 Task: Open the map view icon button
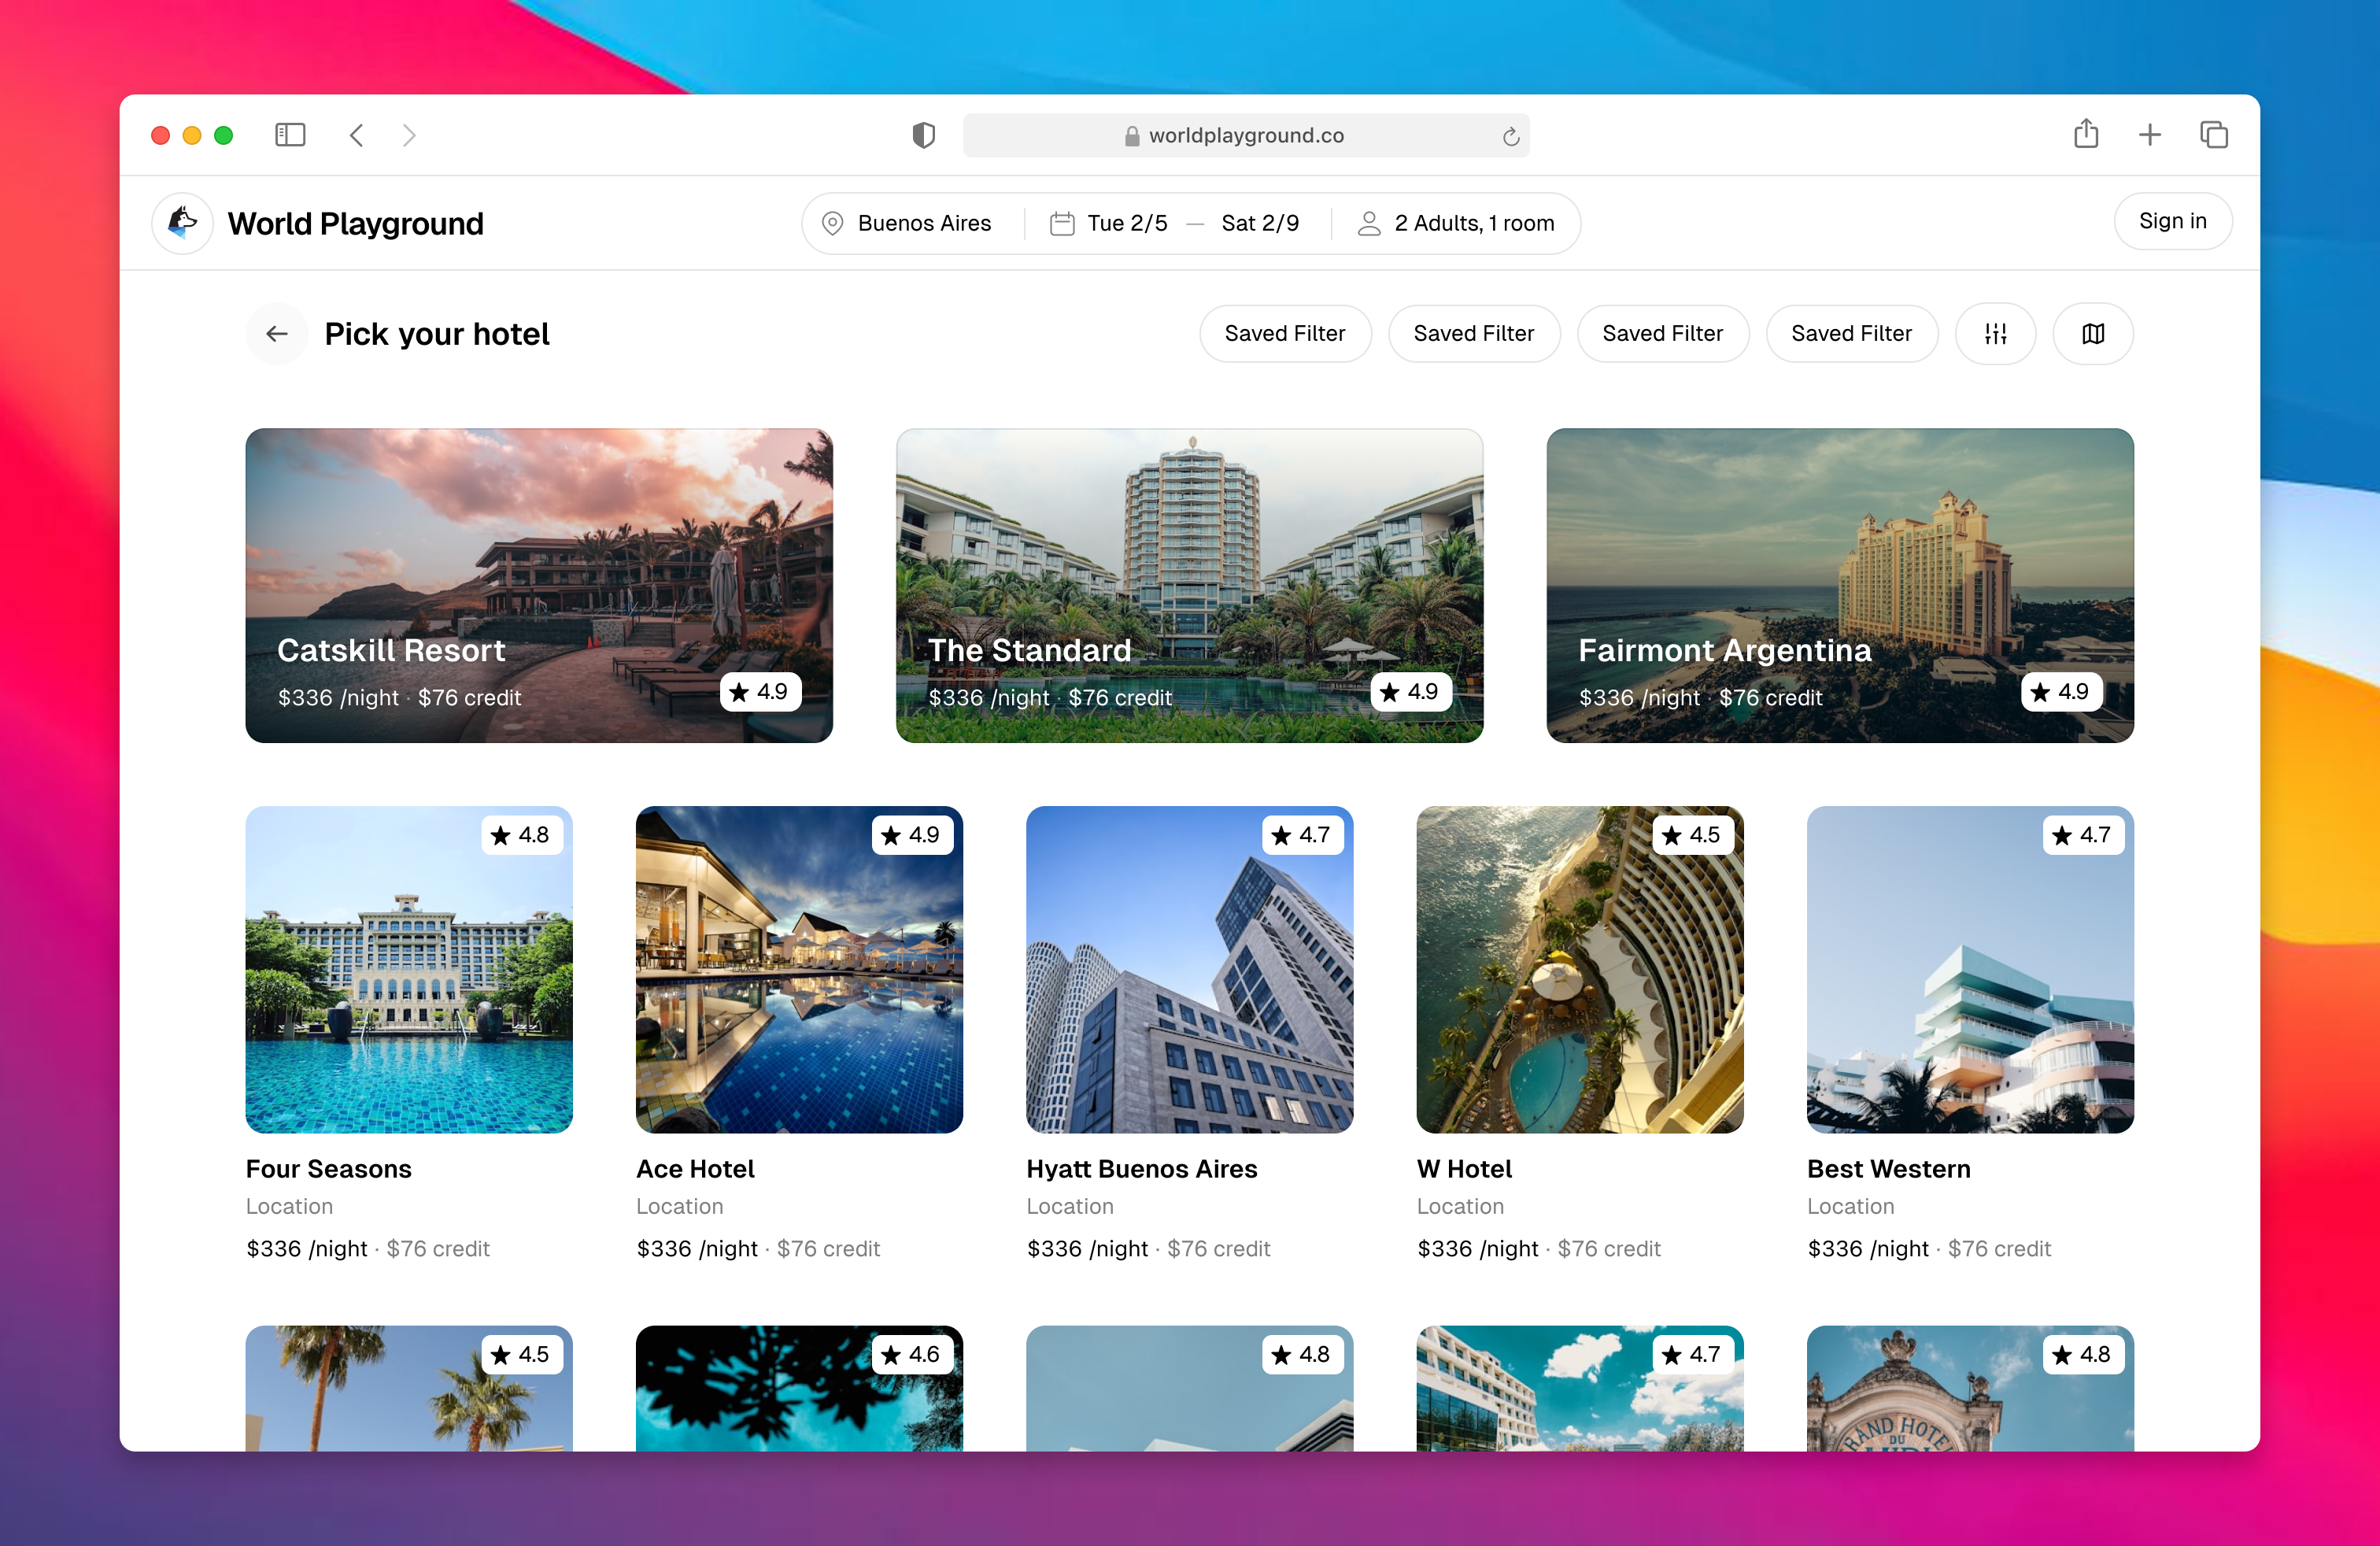2093,333
